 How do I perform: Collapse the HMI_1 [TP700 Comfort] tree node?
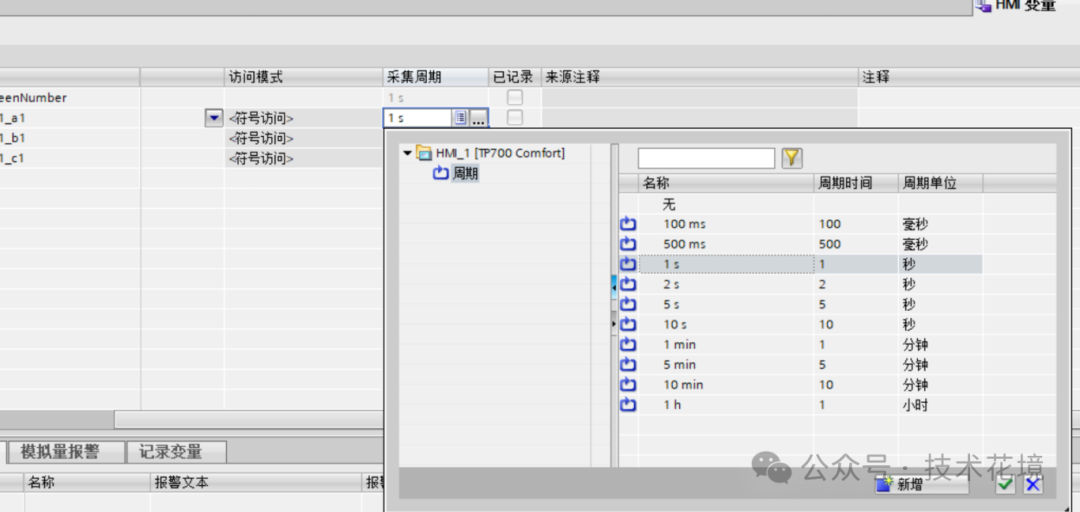408,153
